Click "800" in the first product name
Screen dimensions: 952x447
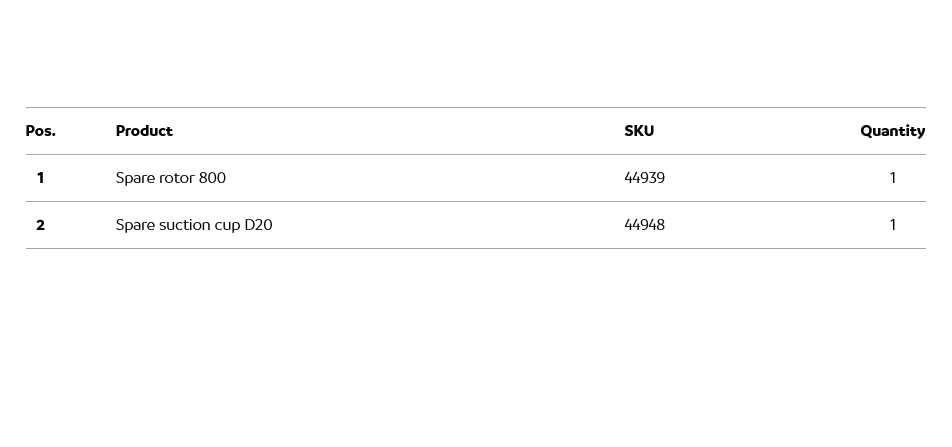click(x=212, y=178)
